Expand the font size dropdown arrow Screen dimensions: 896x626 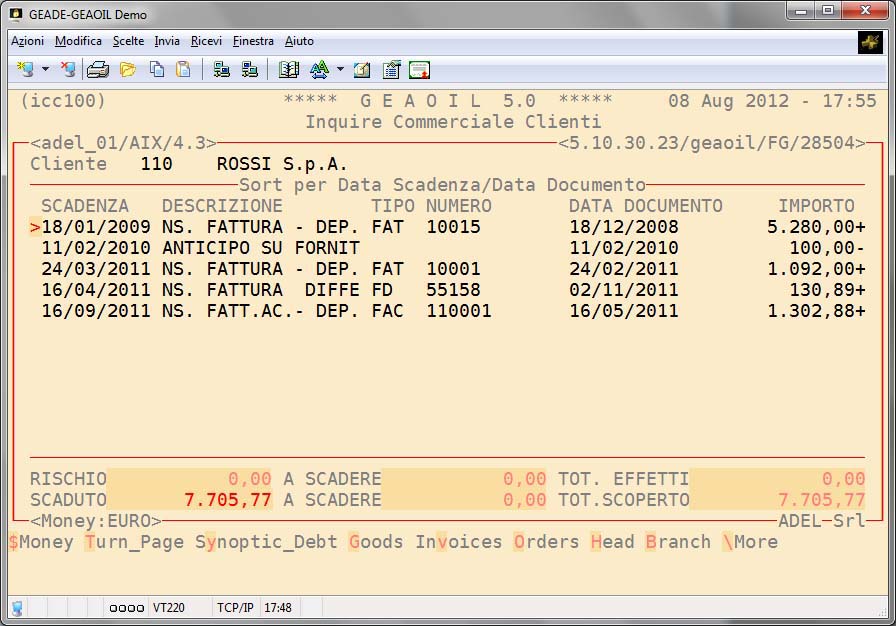pyautogui.click(x=340, y=70)
